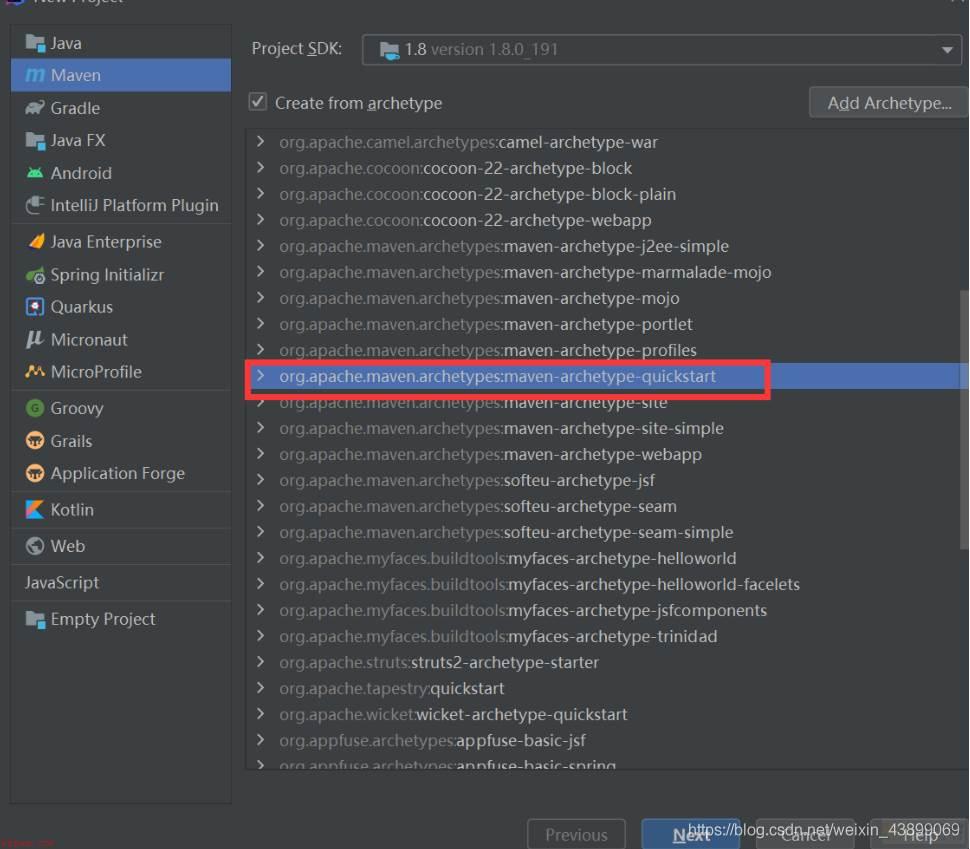
Task: Expand the maven-archetype-webapp entry
Action: pyautogui.click(x=260, y=454)
